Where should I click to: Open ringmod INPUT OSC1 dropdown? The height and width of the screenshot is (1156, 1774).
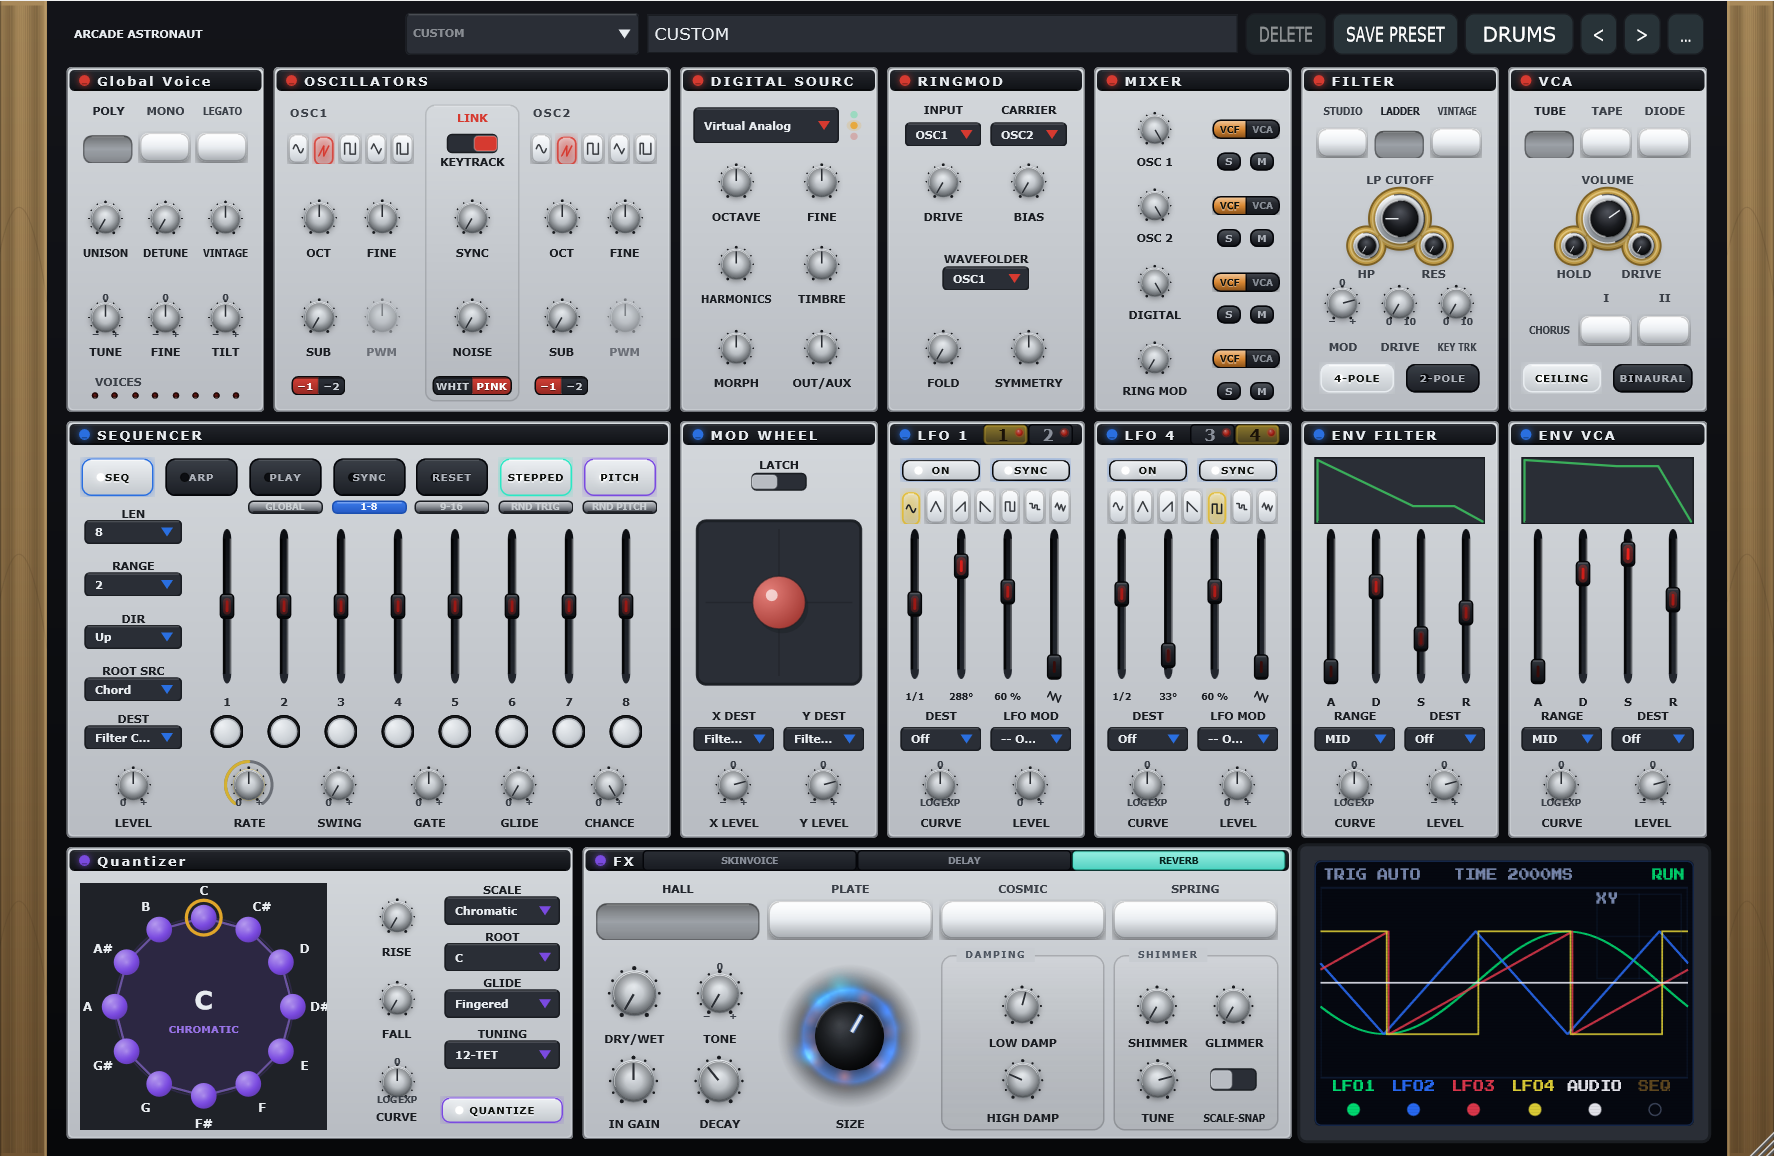click(943, 134)
